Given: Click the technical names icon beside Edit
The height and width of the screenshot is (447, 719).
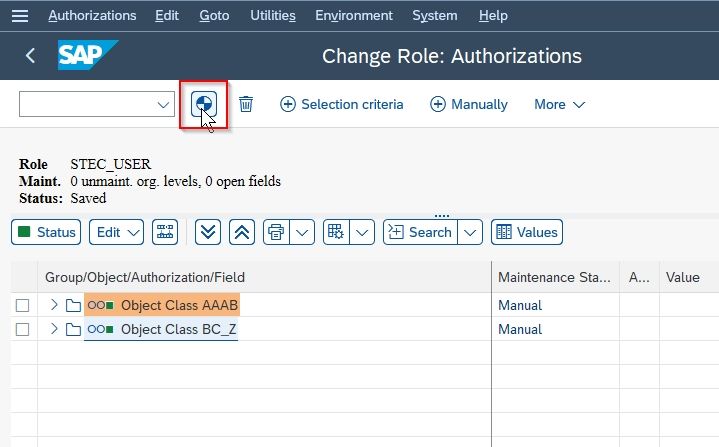Looking at the screenshot, I should coord(165,232).
